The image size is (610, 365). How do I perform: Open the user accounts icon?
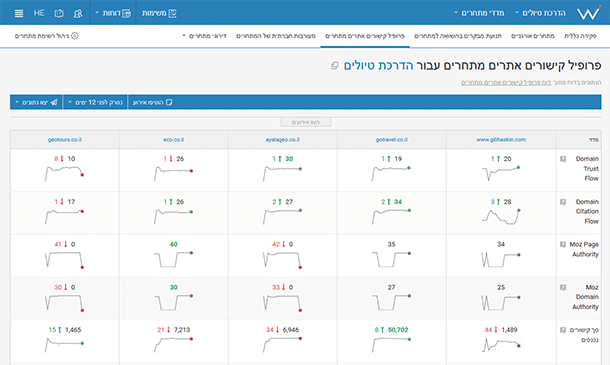point(78,13)
